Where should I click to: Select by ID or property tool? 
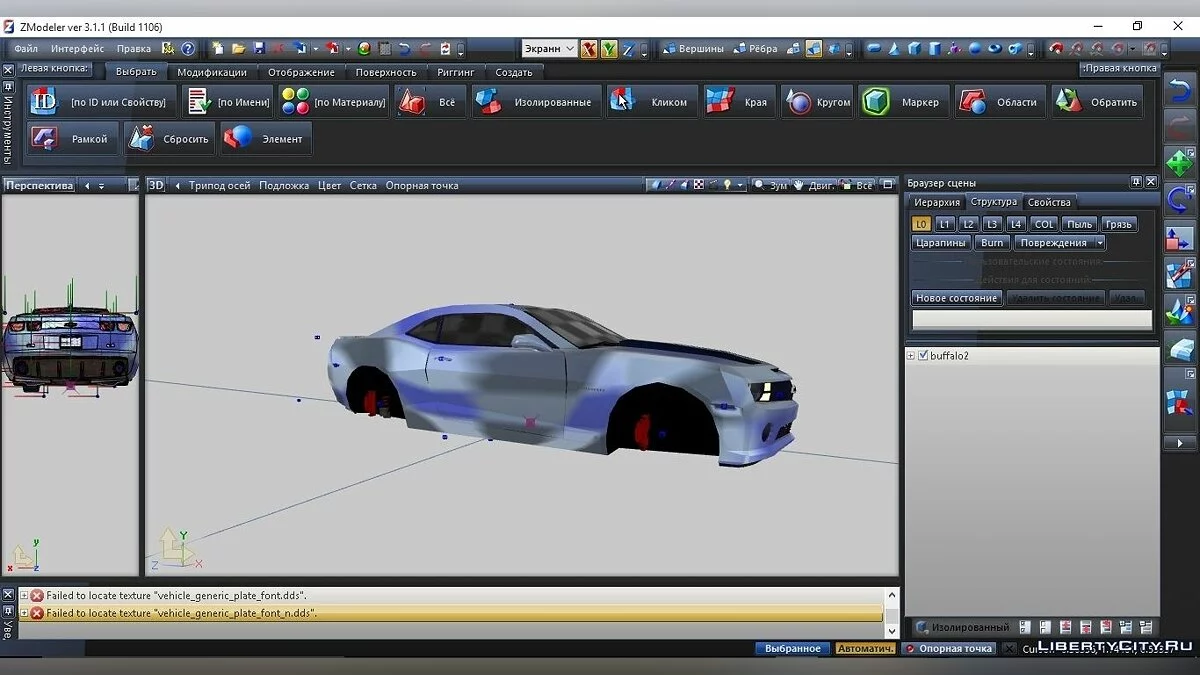coord(101,102)
